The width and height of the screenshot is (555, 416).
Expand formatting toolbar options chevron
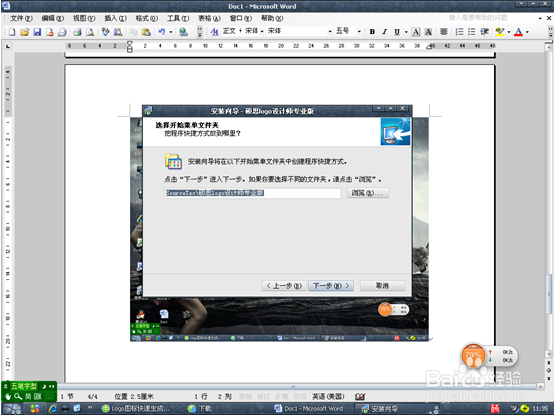[x=551, y=32]
